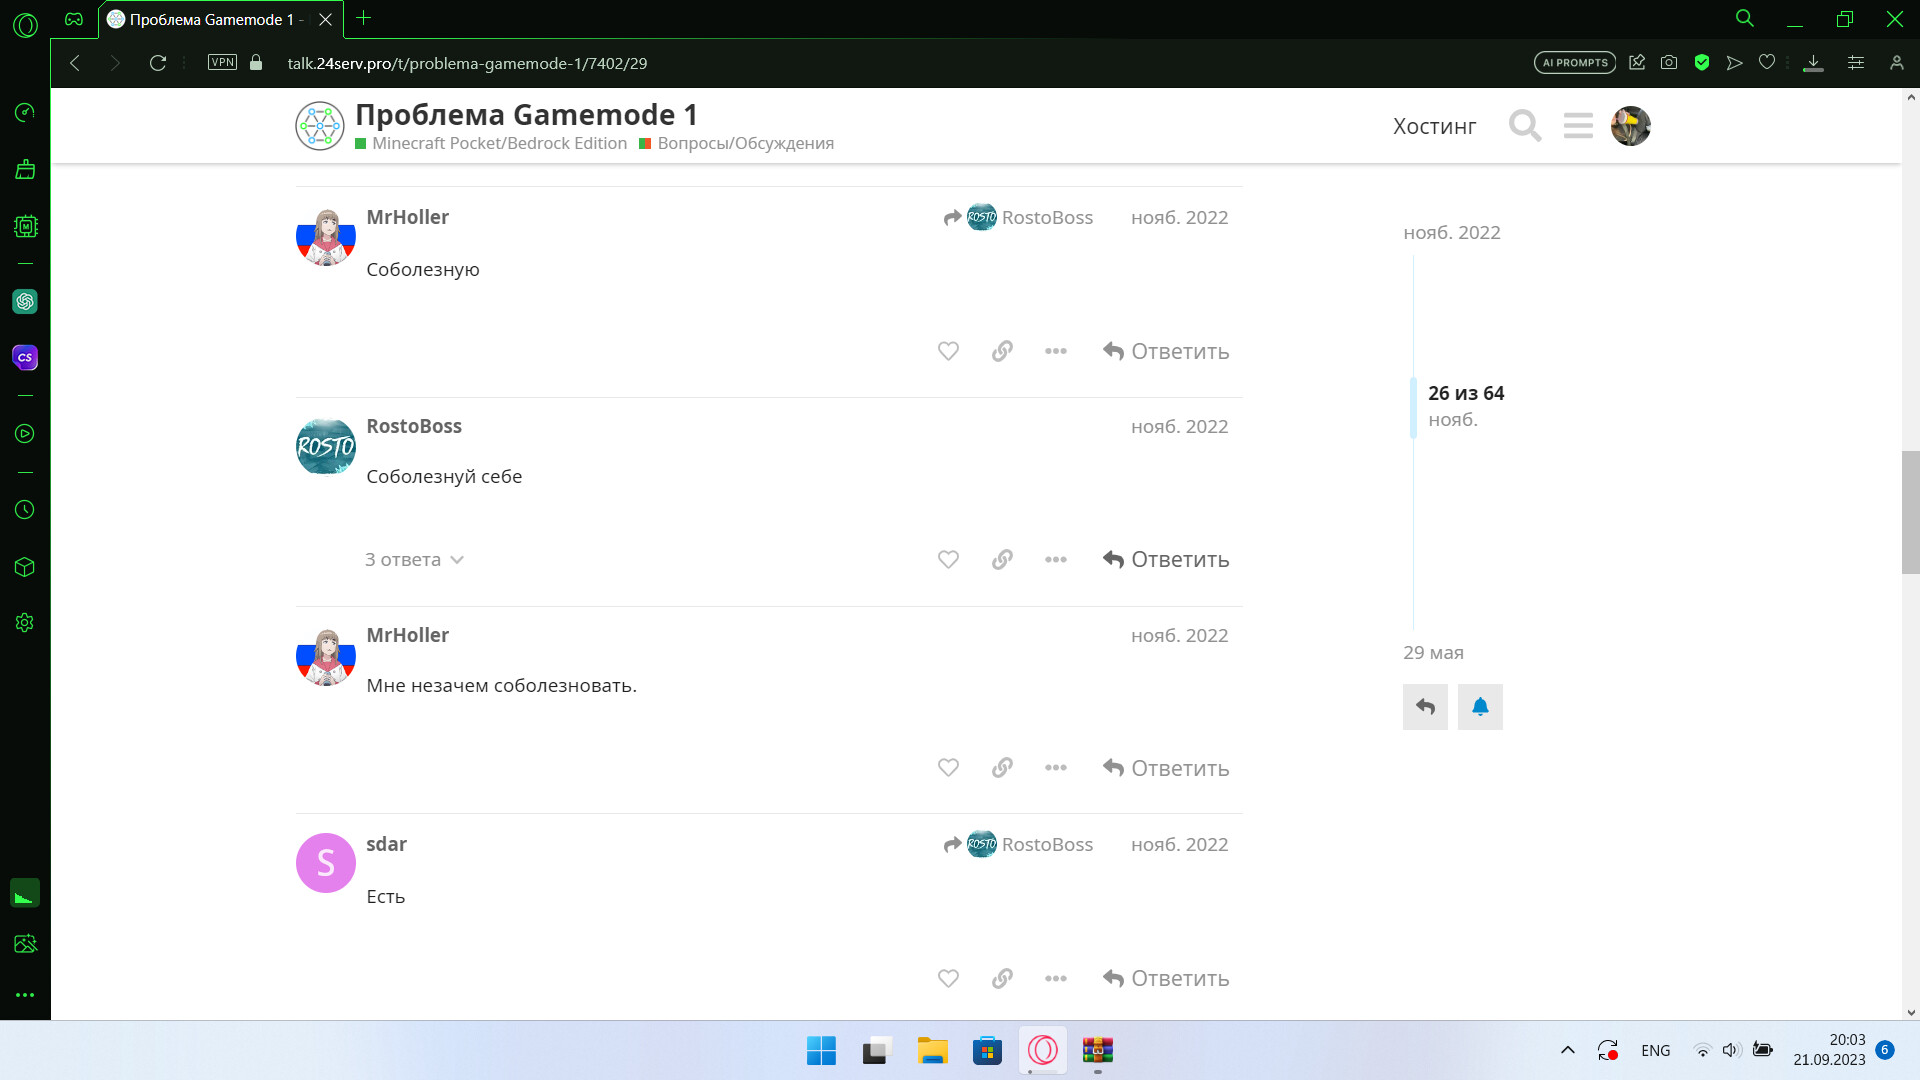Show hidden tray icons chevron
This screenshot has height=1080, width=1920.
tap(1568, 1050)
